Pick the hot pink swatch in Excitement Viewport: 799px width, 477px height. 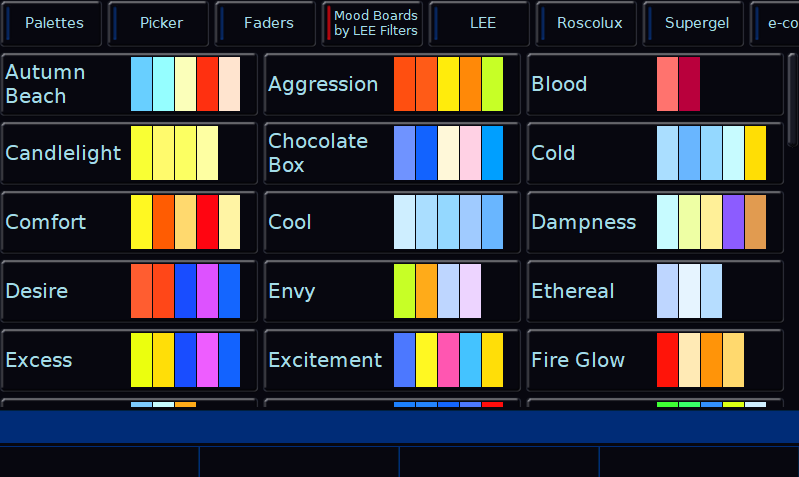coord(448,360)
